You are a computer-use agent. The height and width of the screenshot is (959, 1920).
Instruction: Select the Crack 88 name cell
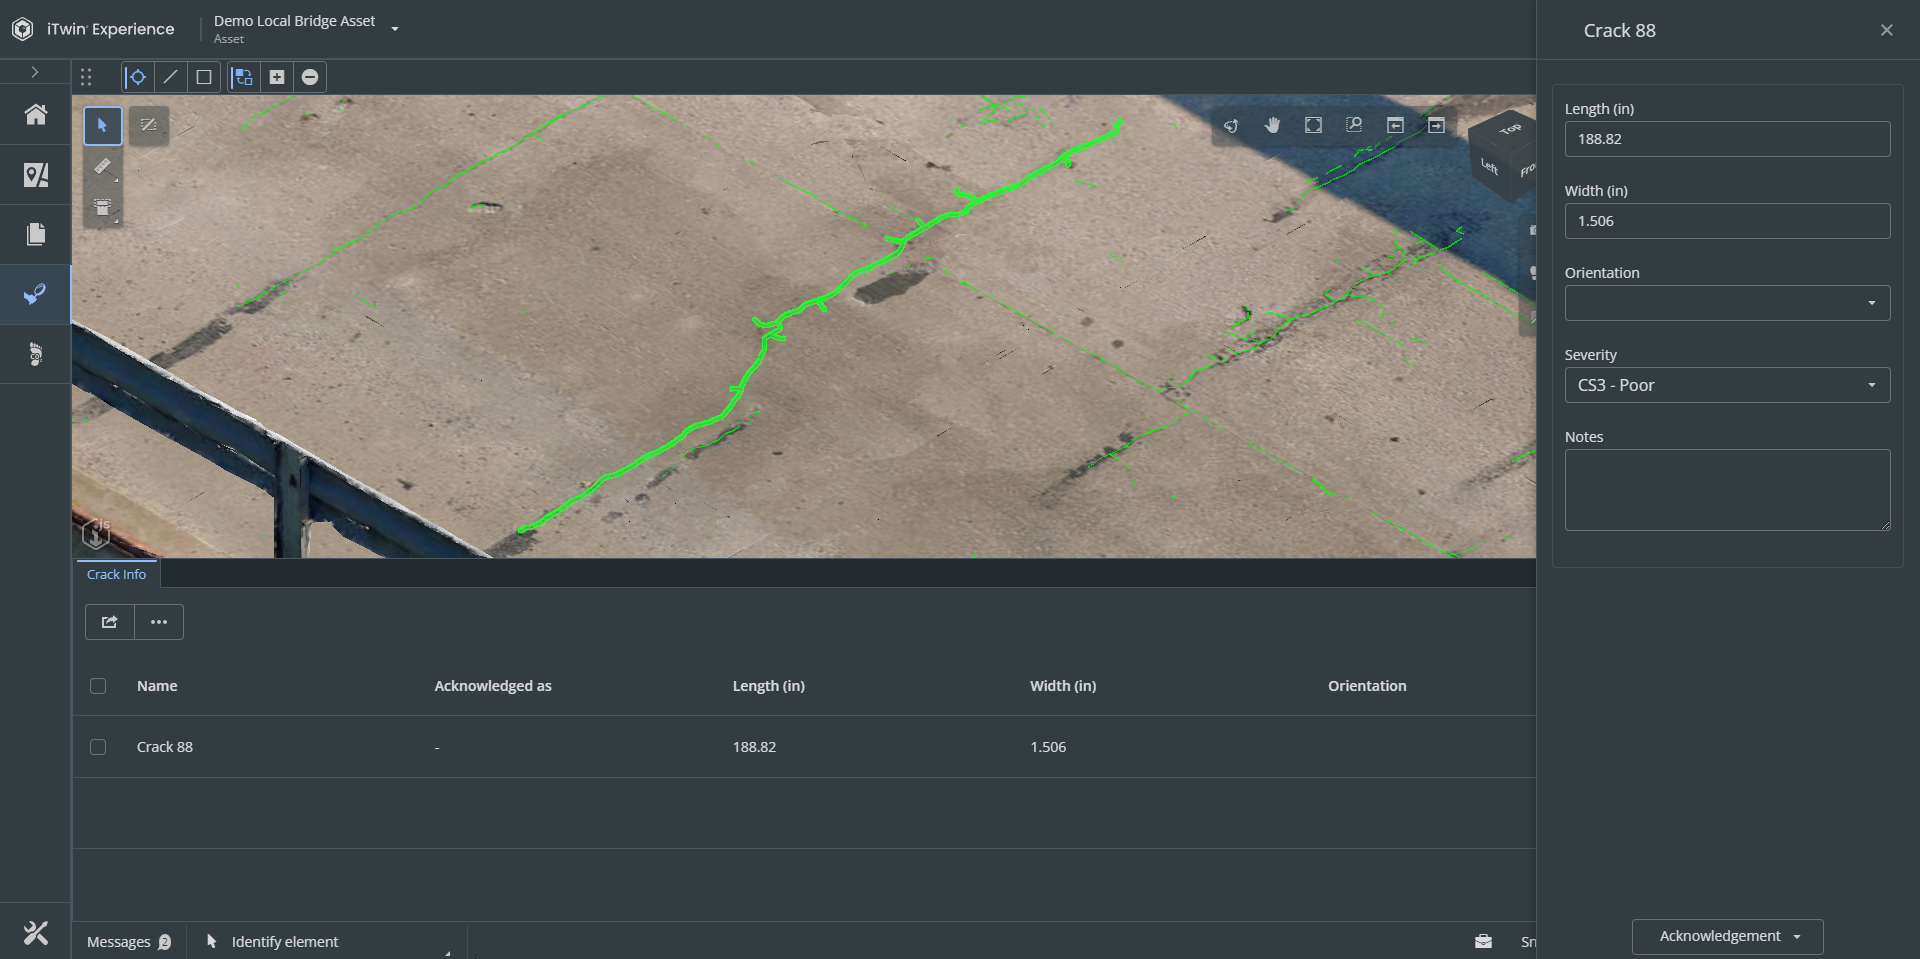165,747
